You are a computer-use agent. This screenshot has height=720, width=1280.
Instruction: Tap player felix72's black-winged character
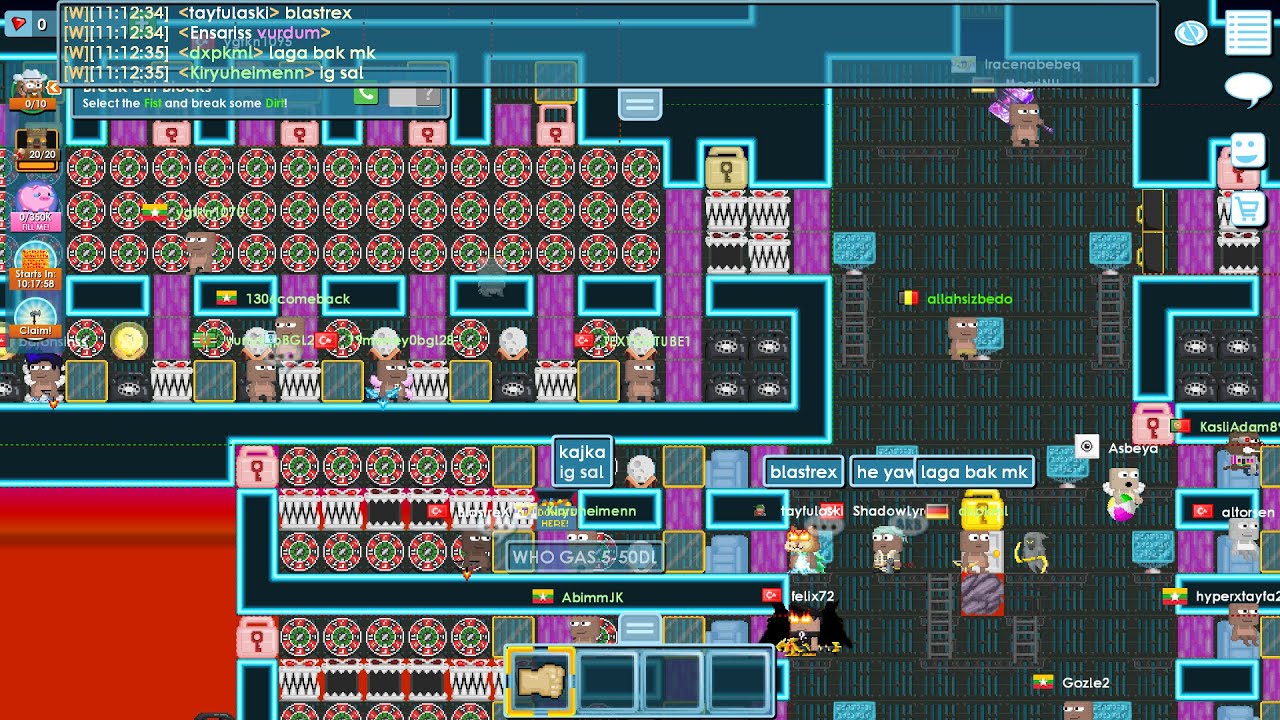pyautogui.click(x=805, y=632)
